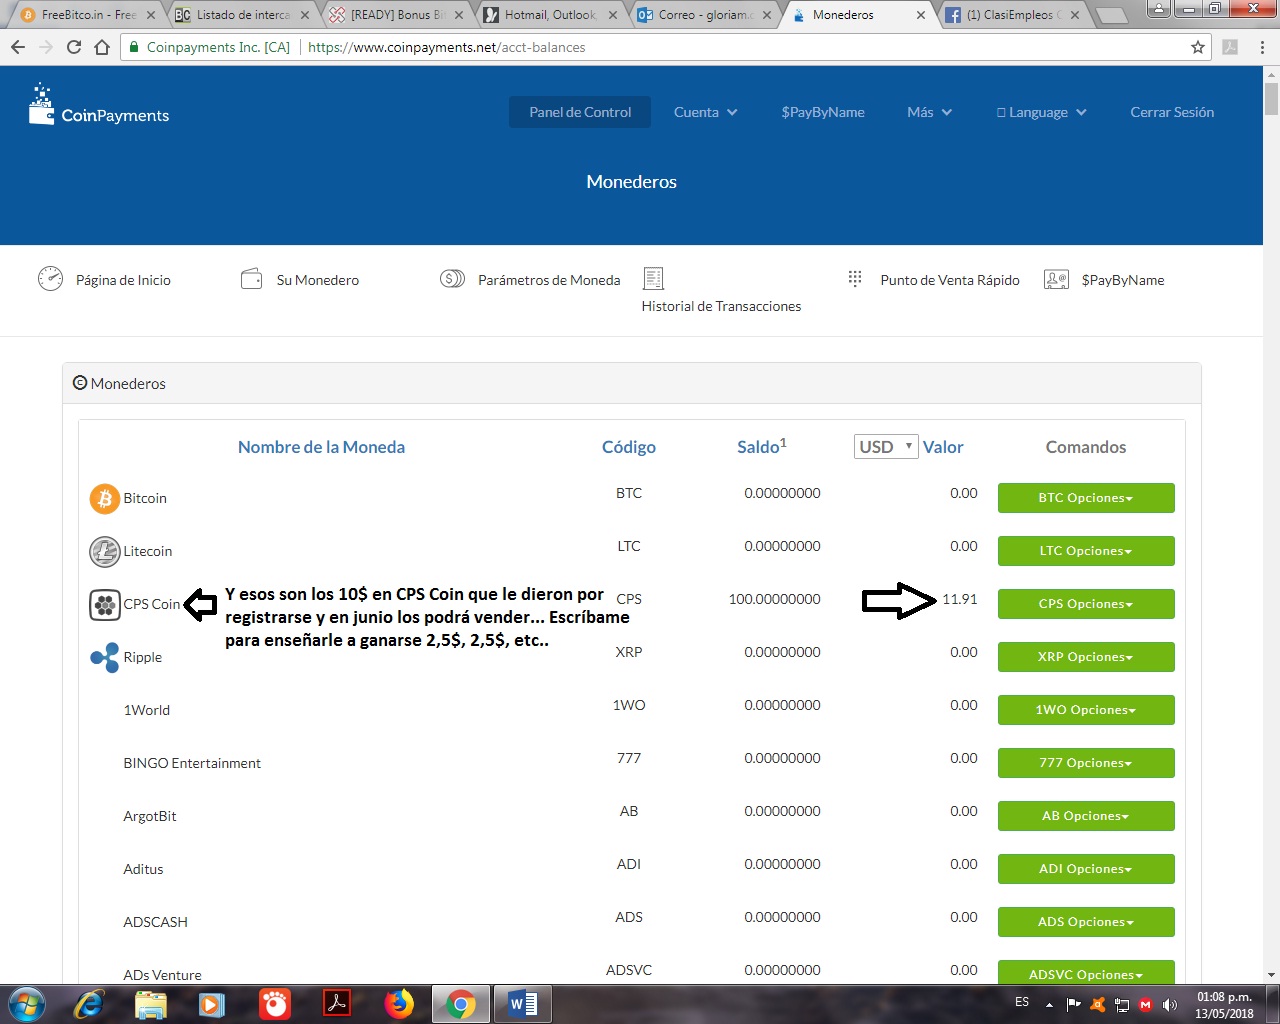Click the Punto de Venta Rápido grid icon
The image size is (1280, 1024).
855,278
